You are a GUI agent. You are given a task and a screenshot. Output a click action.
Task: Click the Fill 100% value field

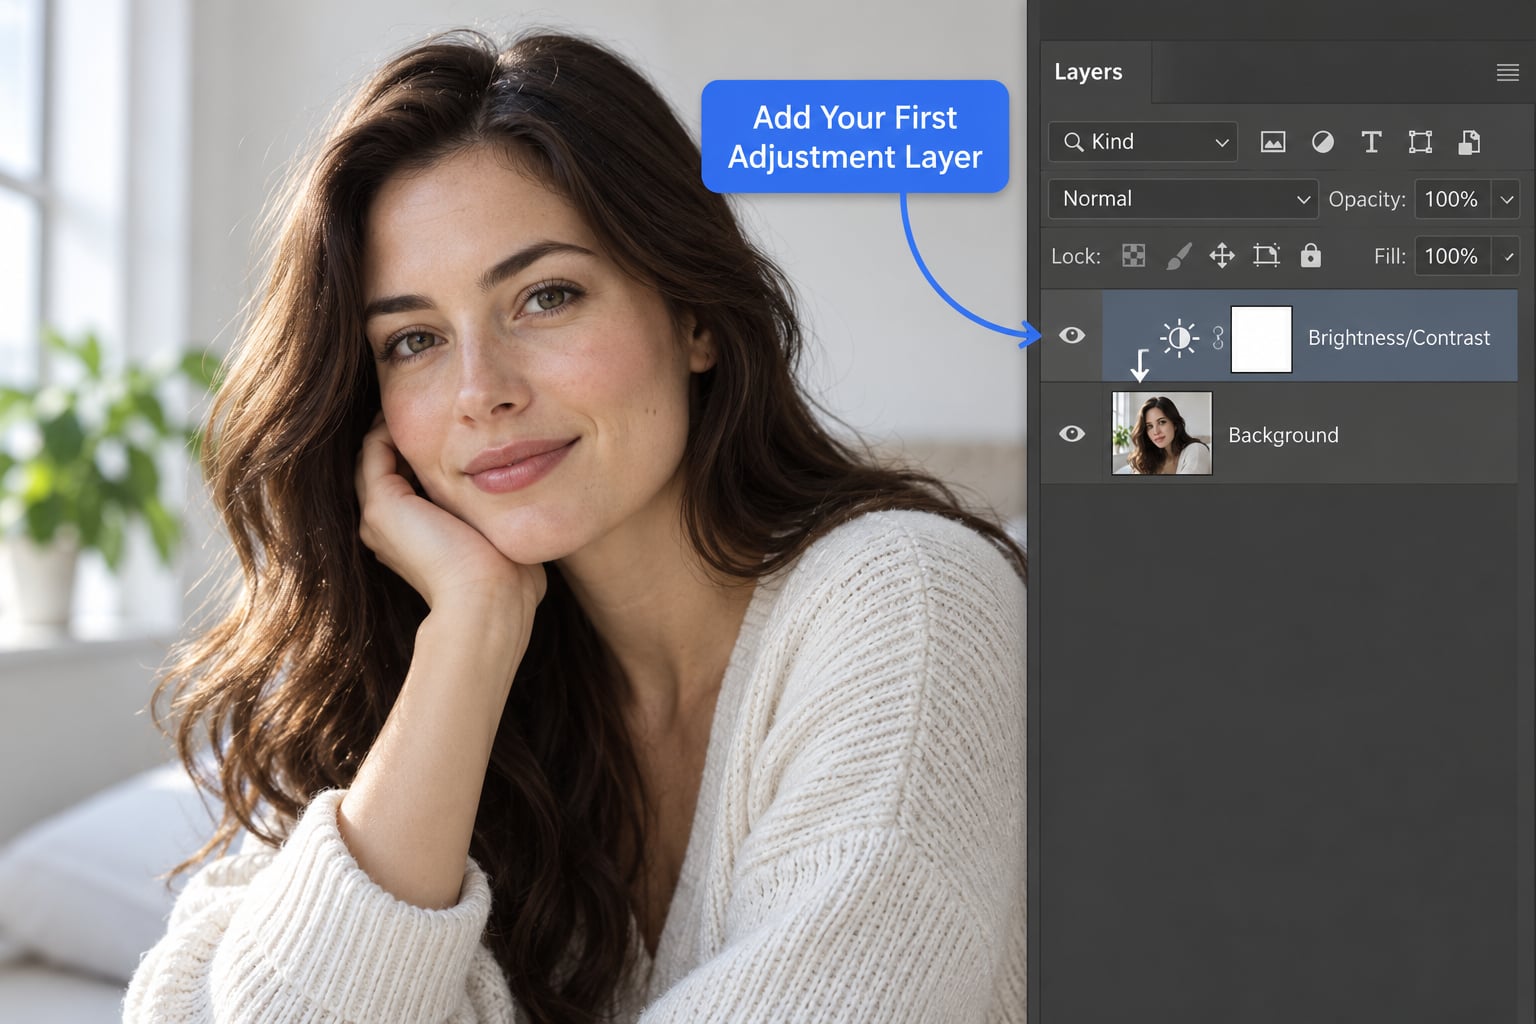[1452, 256]
